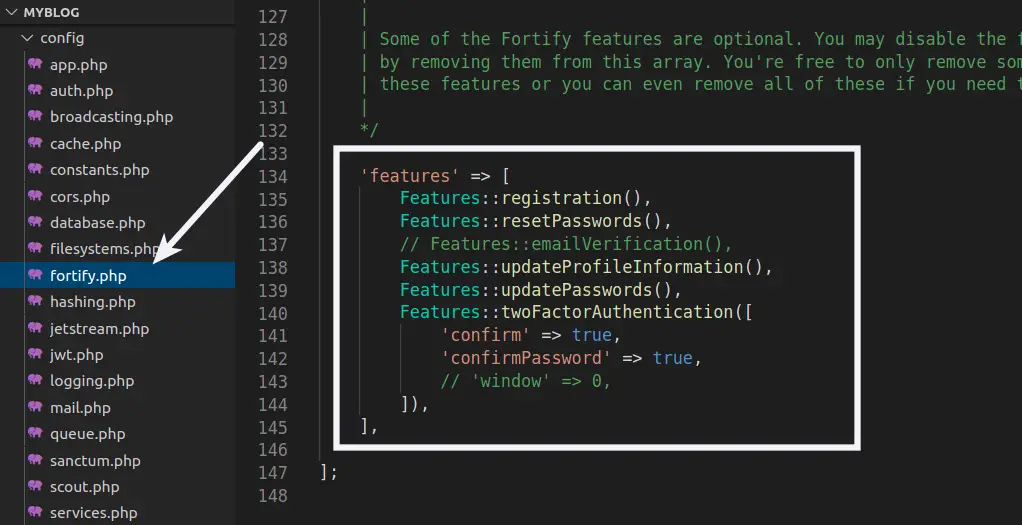Screen dimensions: 1022x525
Task: Click the PHP icon beside filesystems.php
Action: point(35,248)
